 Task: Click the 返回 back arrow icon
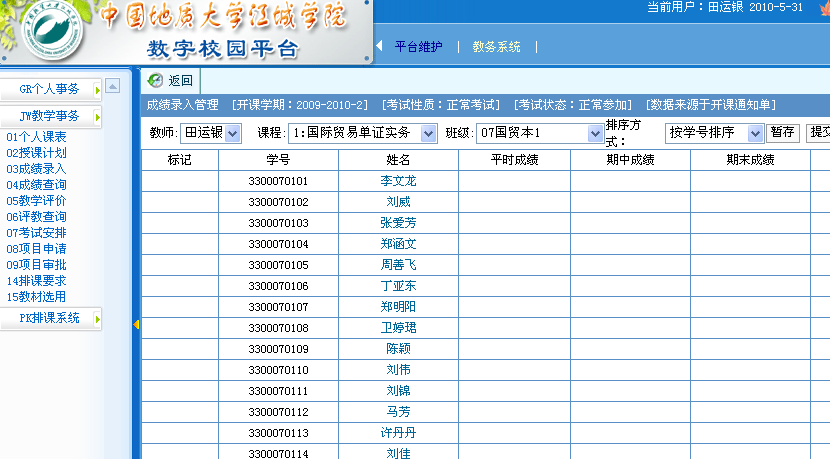coord(155,80)
